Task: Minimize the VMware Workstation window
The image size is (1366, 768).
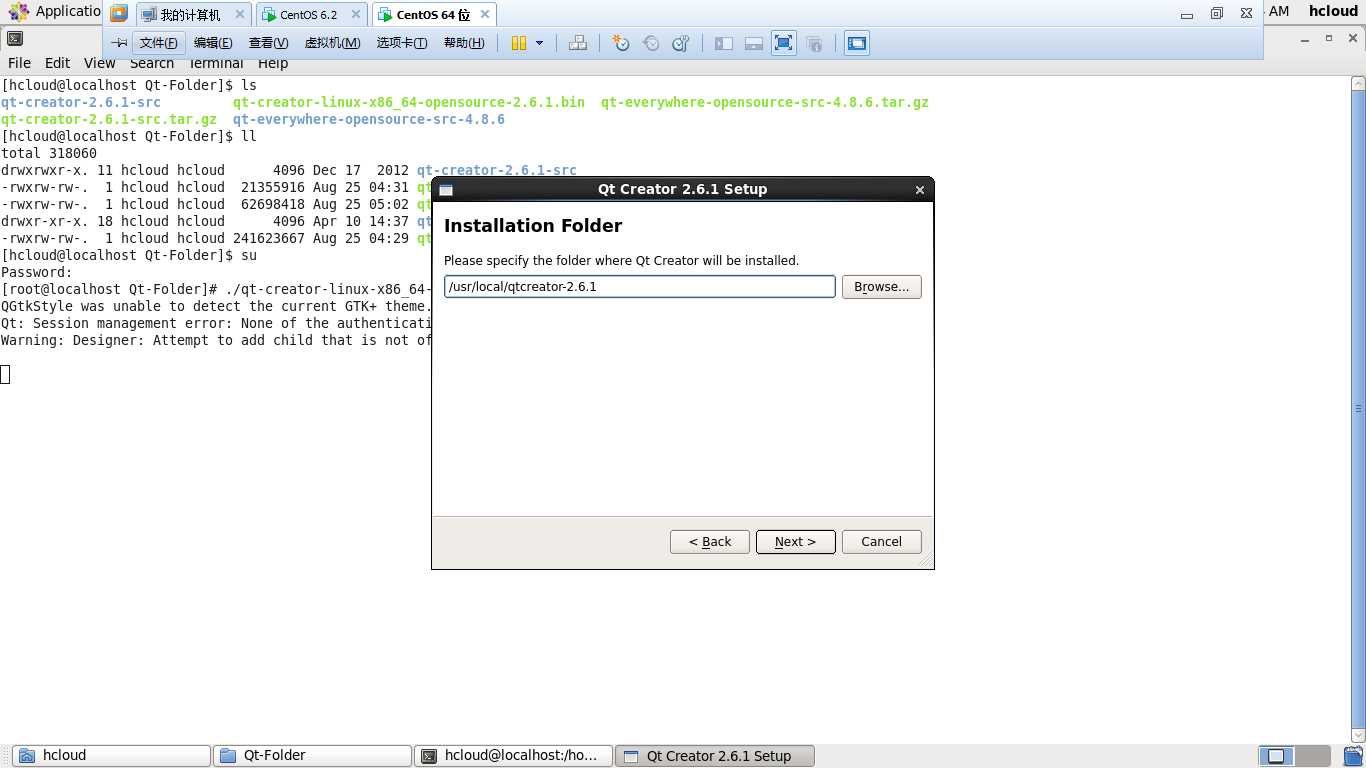Action: (x=1187, y=14)
